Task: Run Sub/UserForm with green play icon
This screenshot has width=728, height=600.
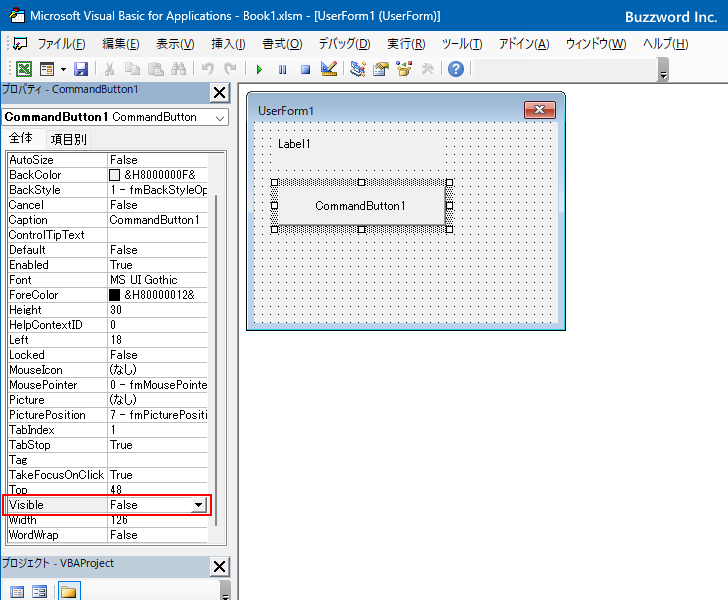Action: click(259, 70)
